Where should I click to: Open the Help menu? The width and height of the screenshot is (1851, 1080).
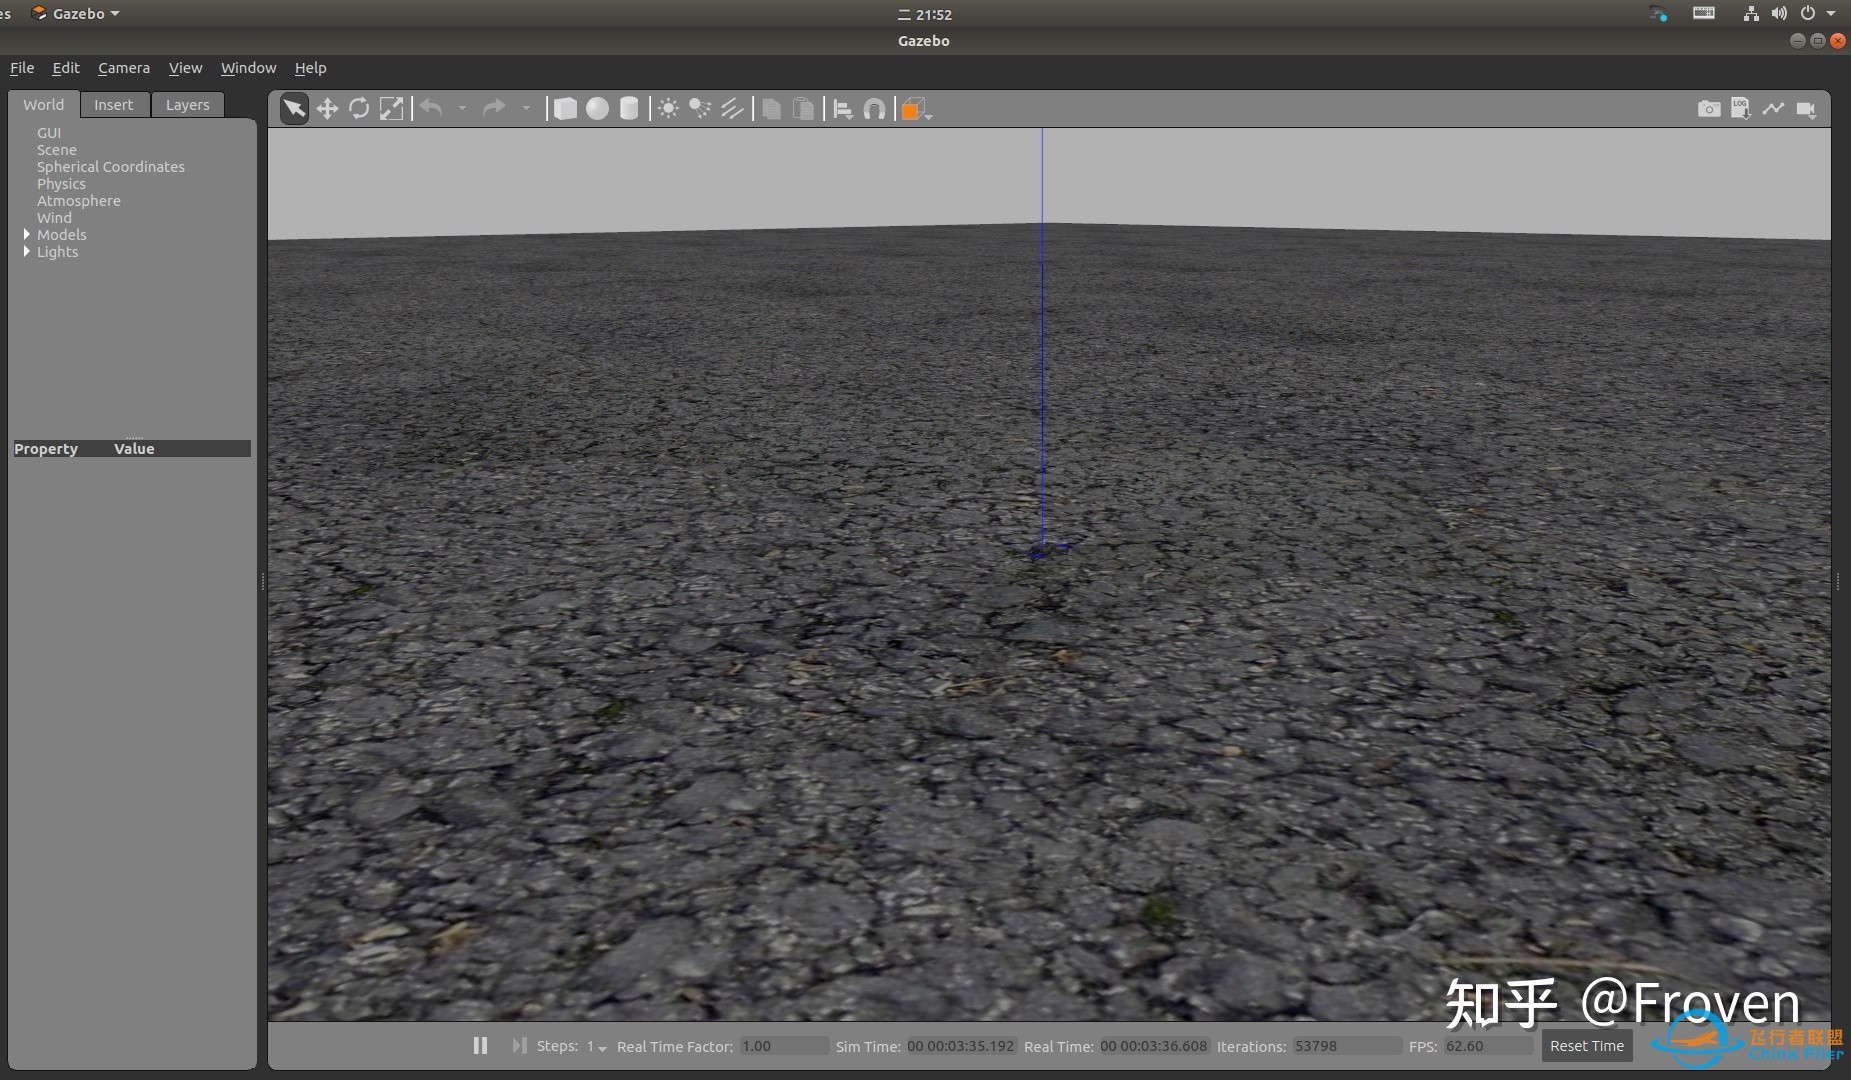310,68
